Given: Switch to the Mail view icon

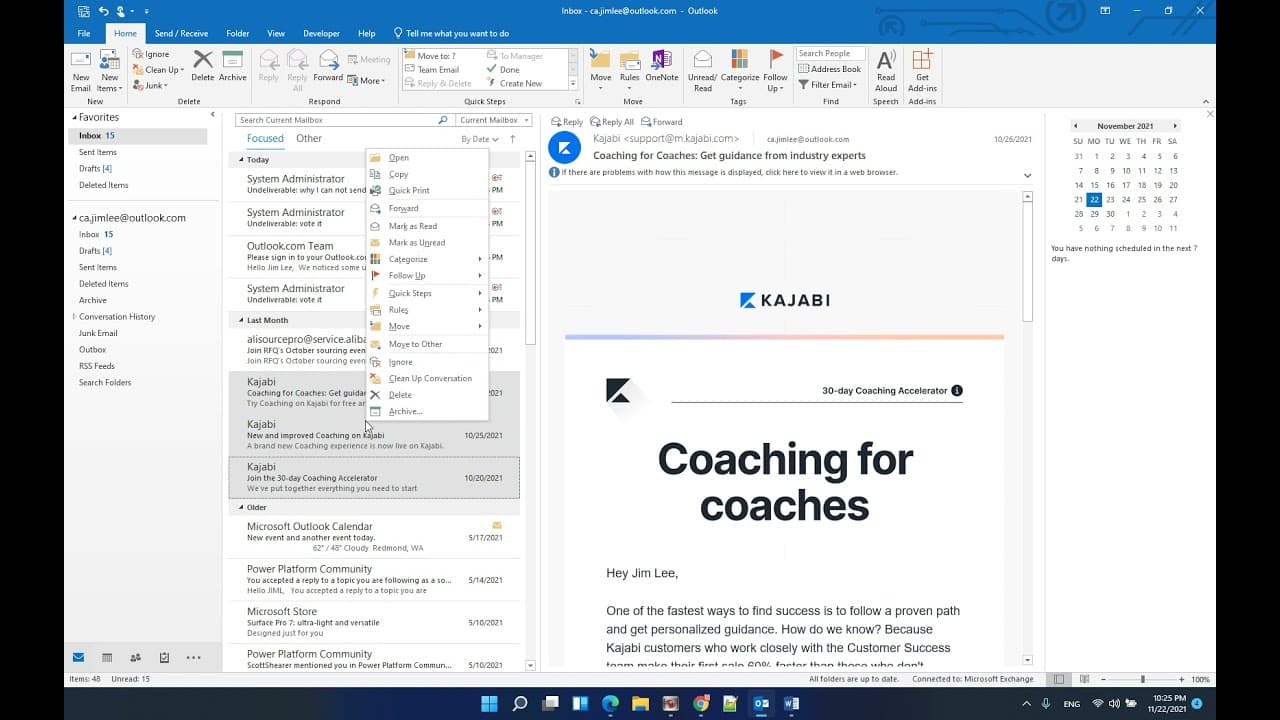Looking at the screenshot, I should click(x=78, y=657).
